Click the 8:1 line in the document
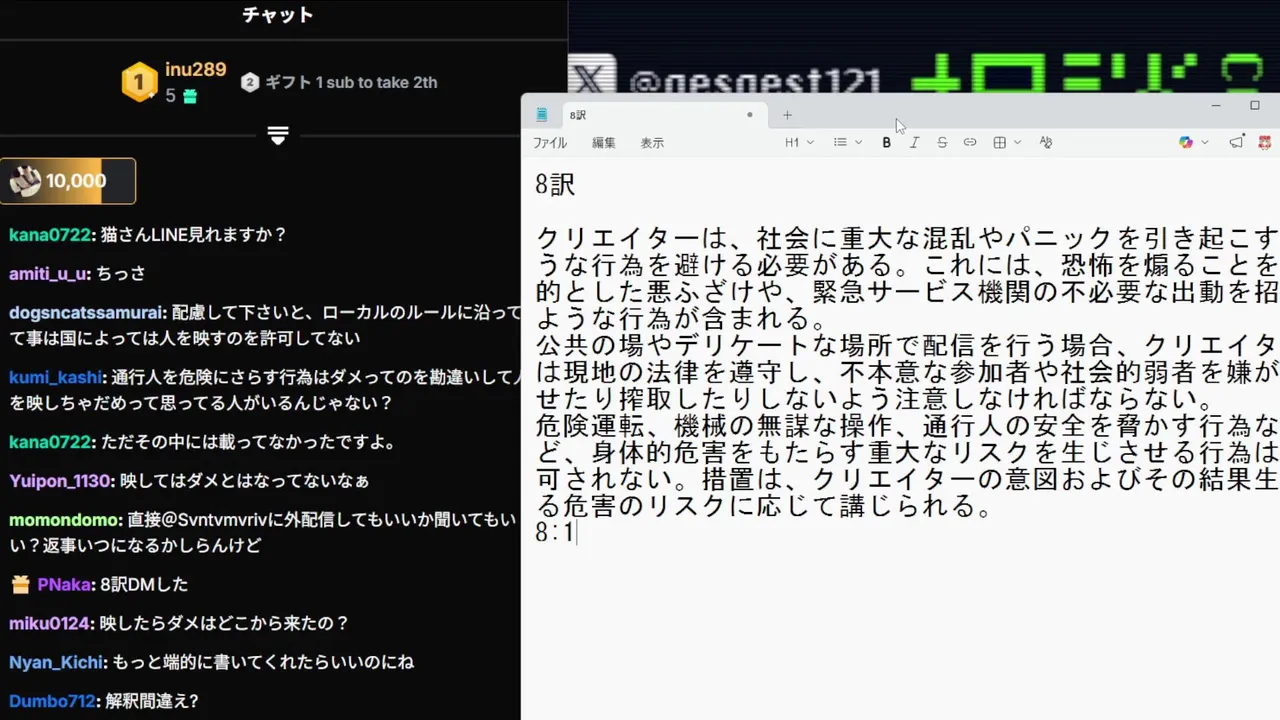1280x720 pixels. tap(555, 532)
